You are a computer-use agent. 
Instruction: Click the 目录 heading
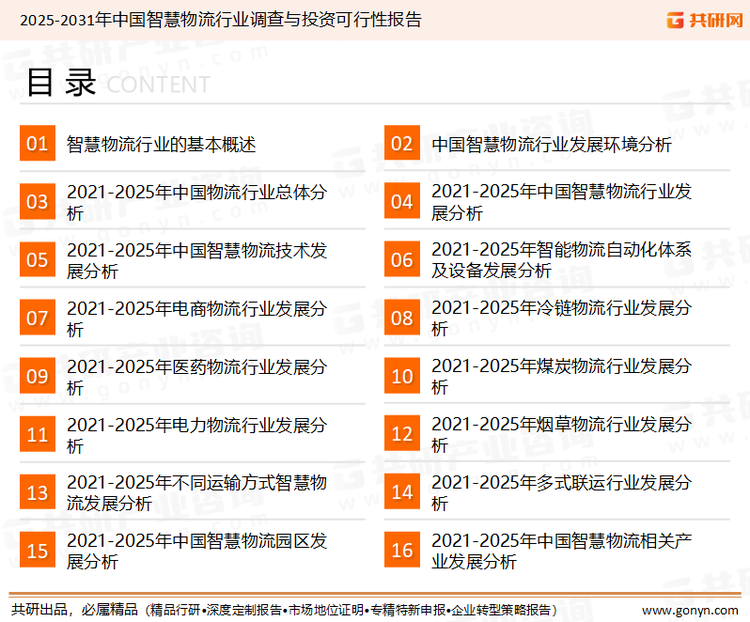pos(61,83)
